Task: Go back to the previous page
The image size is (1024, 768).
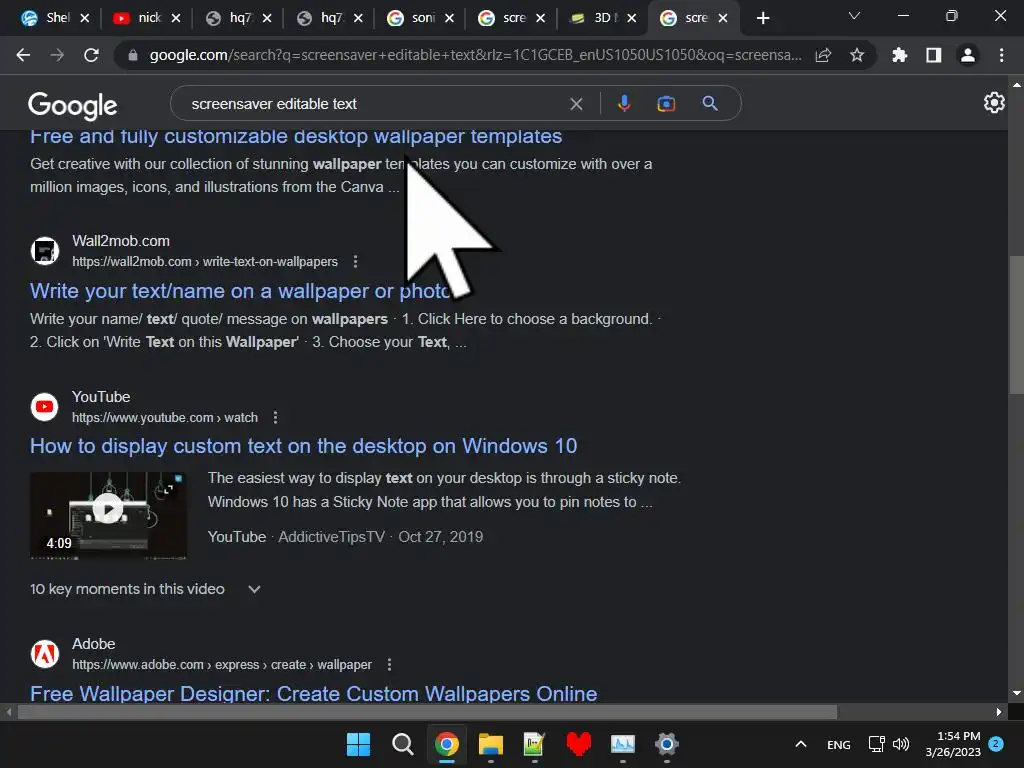Action: pos(23,56)
